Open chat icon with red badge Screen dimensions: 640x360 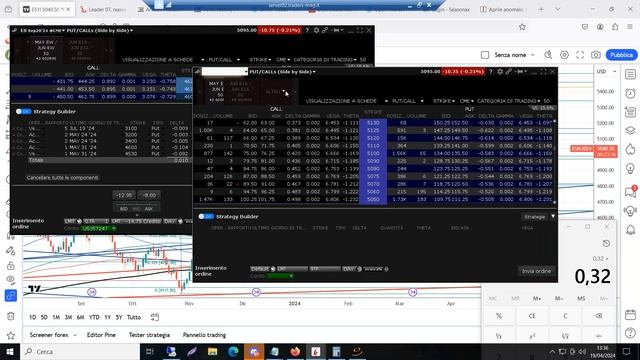point(630,191)
